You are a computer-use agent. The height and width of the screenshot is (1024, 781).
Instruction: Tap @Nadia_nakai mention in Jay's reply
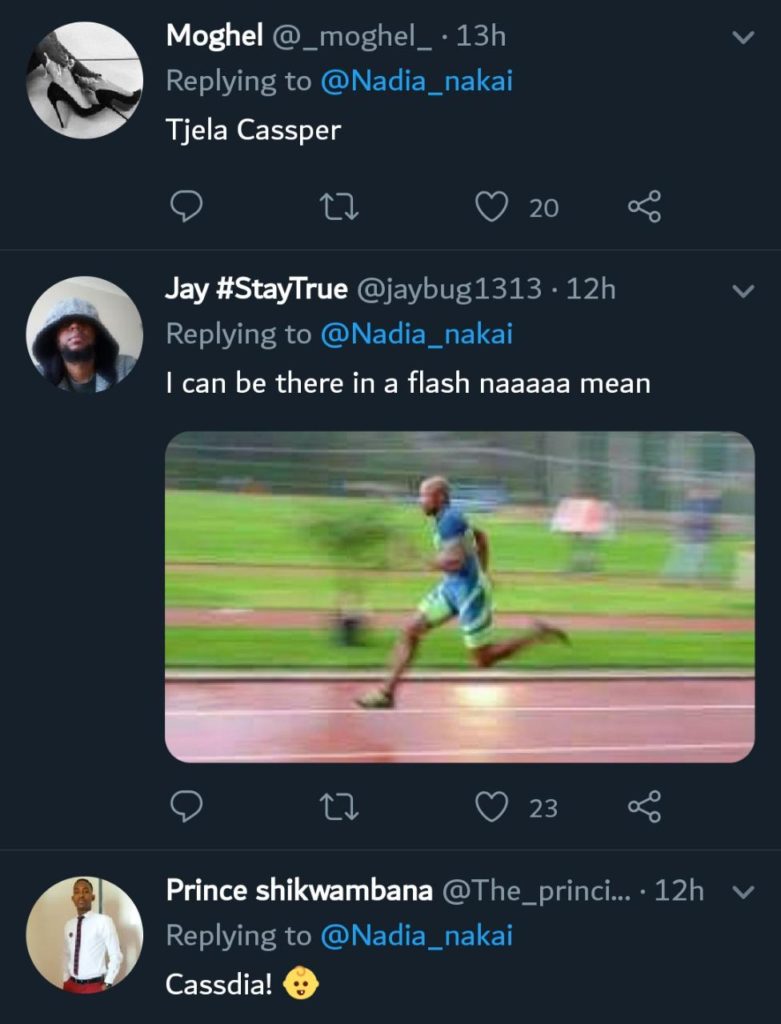point(416,334)
